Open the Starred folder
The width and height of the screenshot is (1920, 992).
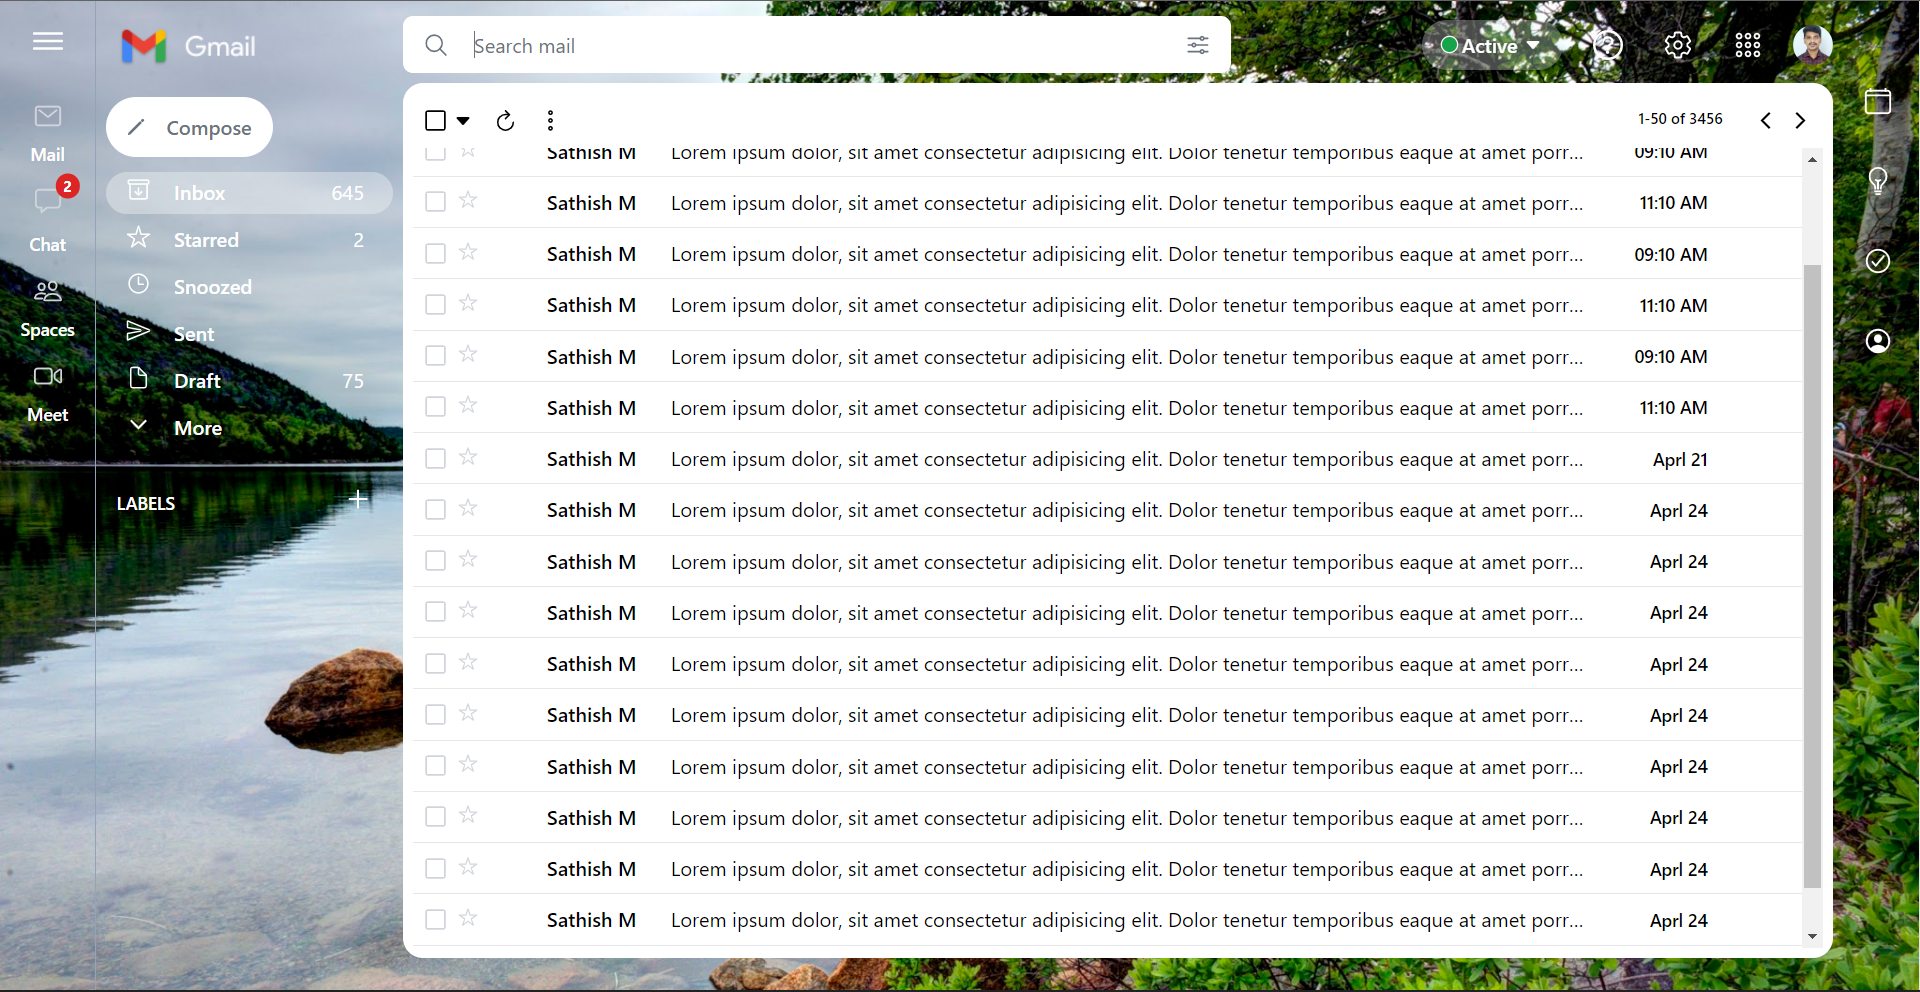pyautogui.click(x=206, y=240)
